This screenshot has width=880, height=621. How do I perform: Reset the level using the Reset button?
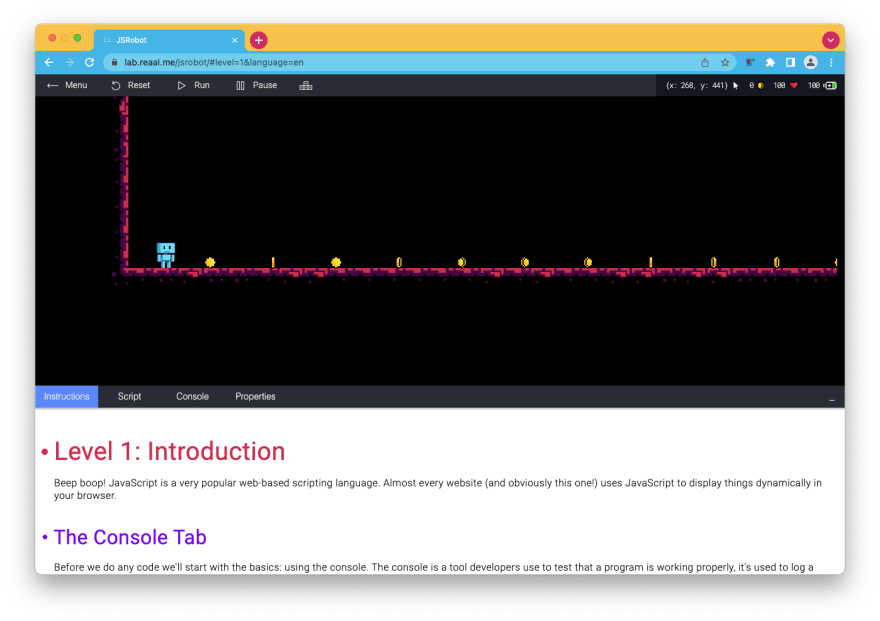(131, 85)
